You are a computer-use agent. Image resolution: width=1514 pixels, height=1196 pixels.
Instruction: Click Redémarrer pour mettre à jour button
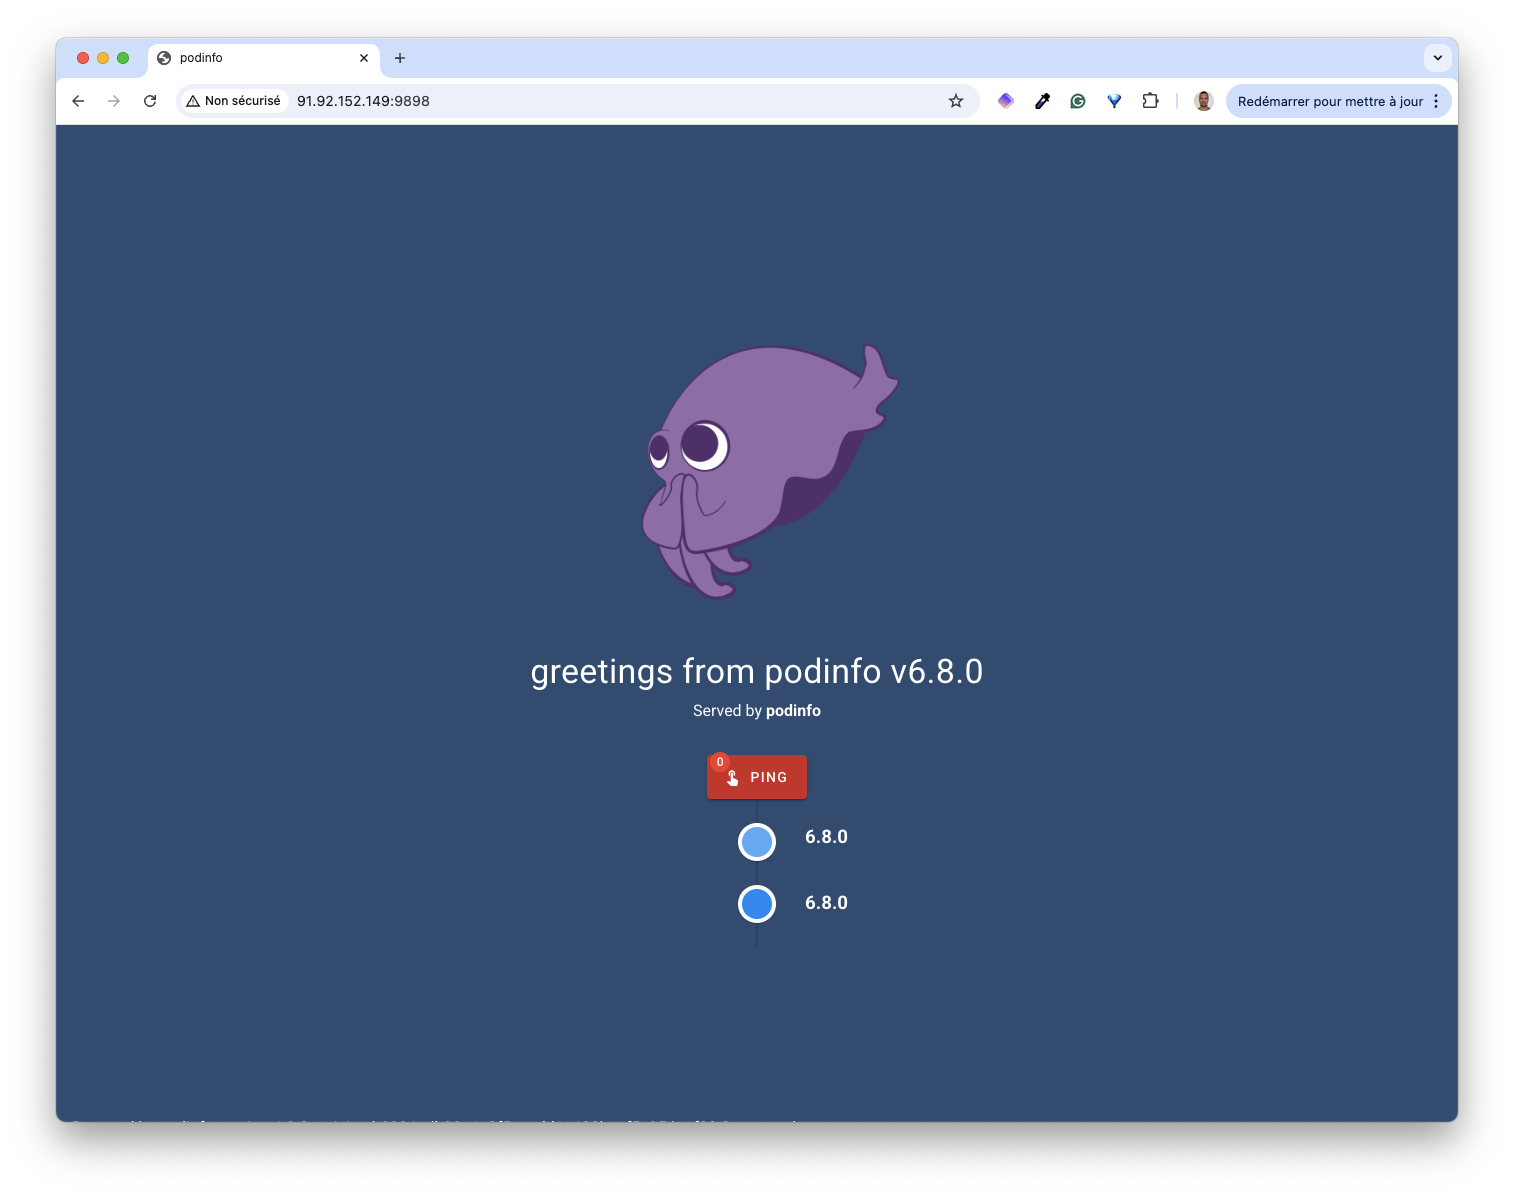point(1329,101)
